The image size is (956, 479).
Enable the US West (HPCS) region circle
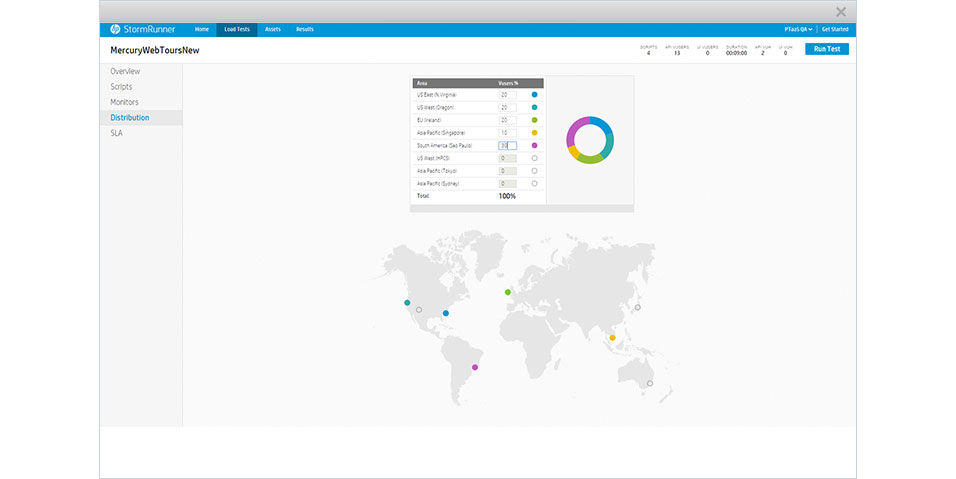coord(535,158)
